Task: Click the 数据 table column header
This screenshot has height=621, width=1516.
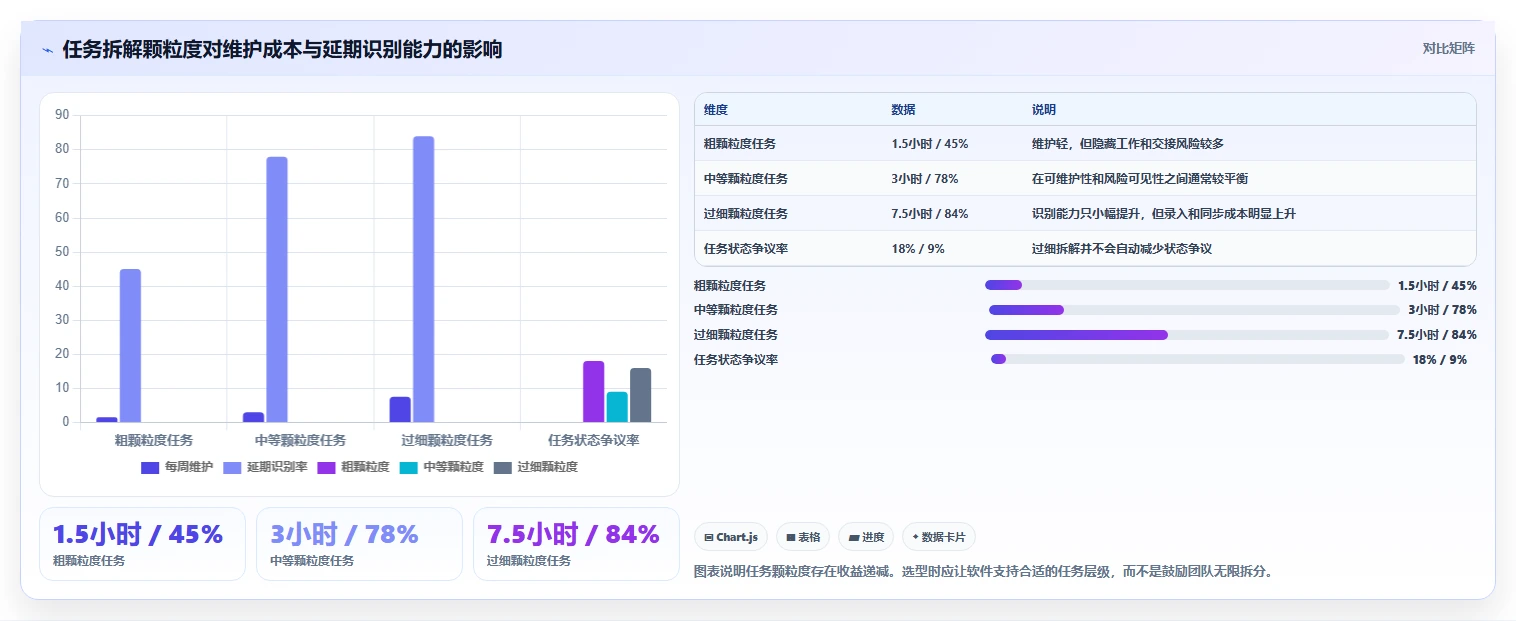Action: (903, 110)
